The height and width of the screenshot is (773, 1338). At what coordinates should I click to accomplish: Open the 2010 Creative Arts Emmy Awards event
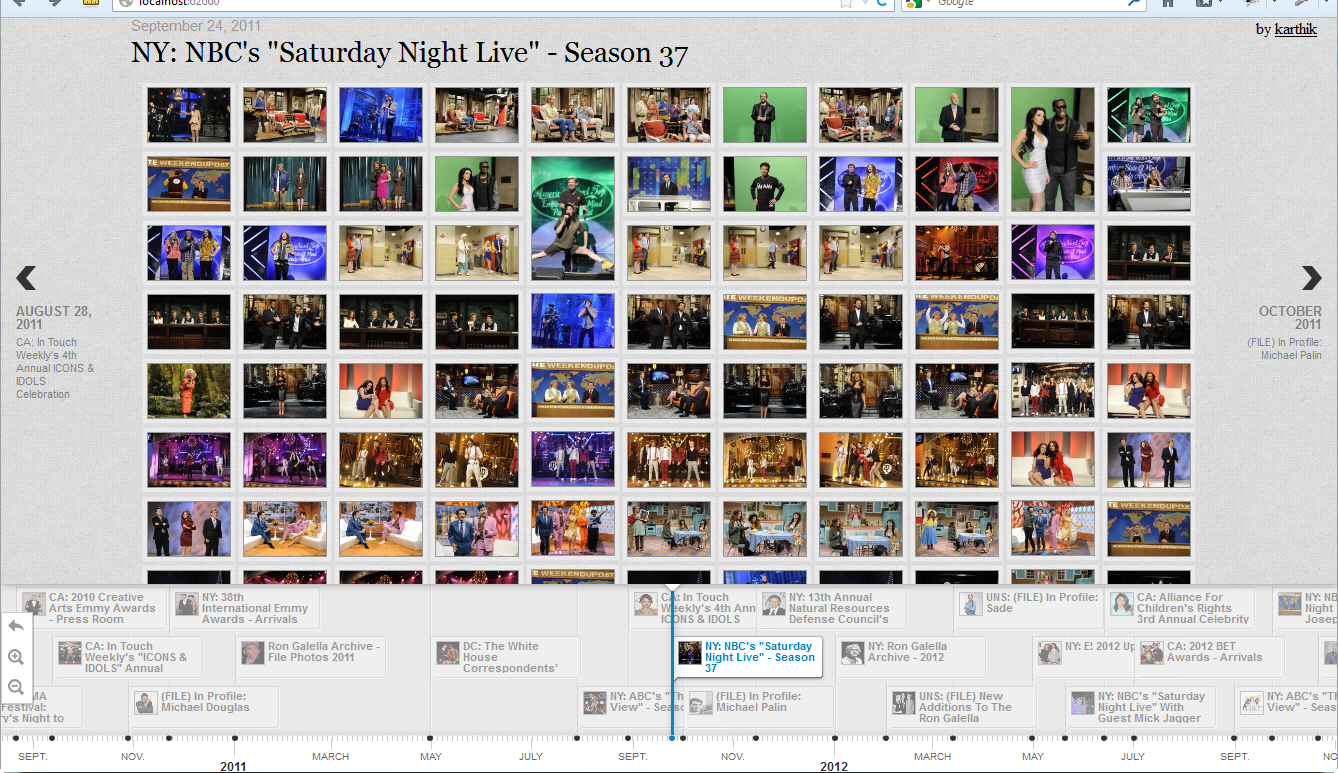(91, 608)
